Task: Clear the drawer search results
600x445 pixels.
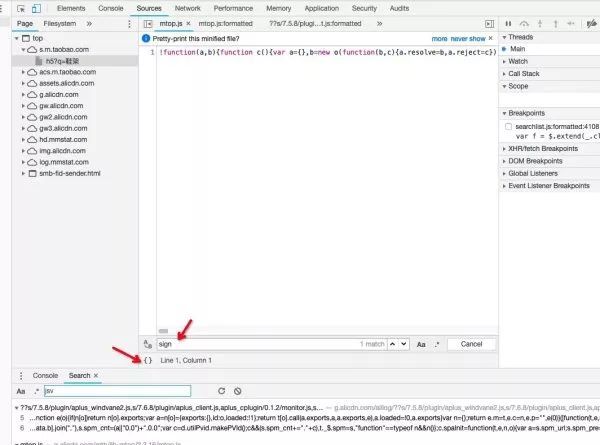Action: [x=238, y=391]
